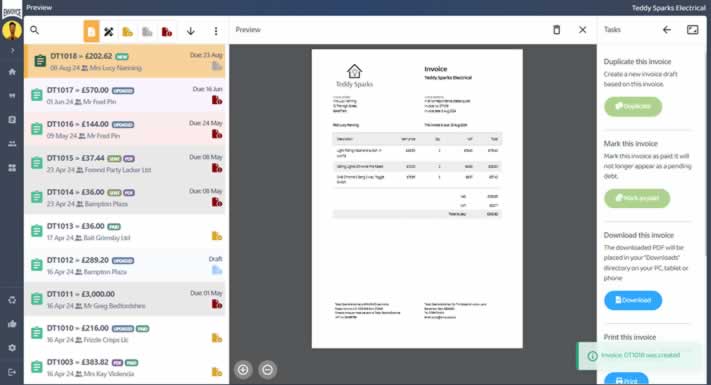The image size is (711, 385).
Task: Toggle the yellow folder filter icon
Action: point(128,32)
